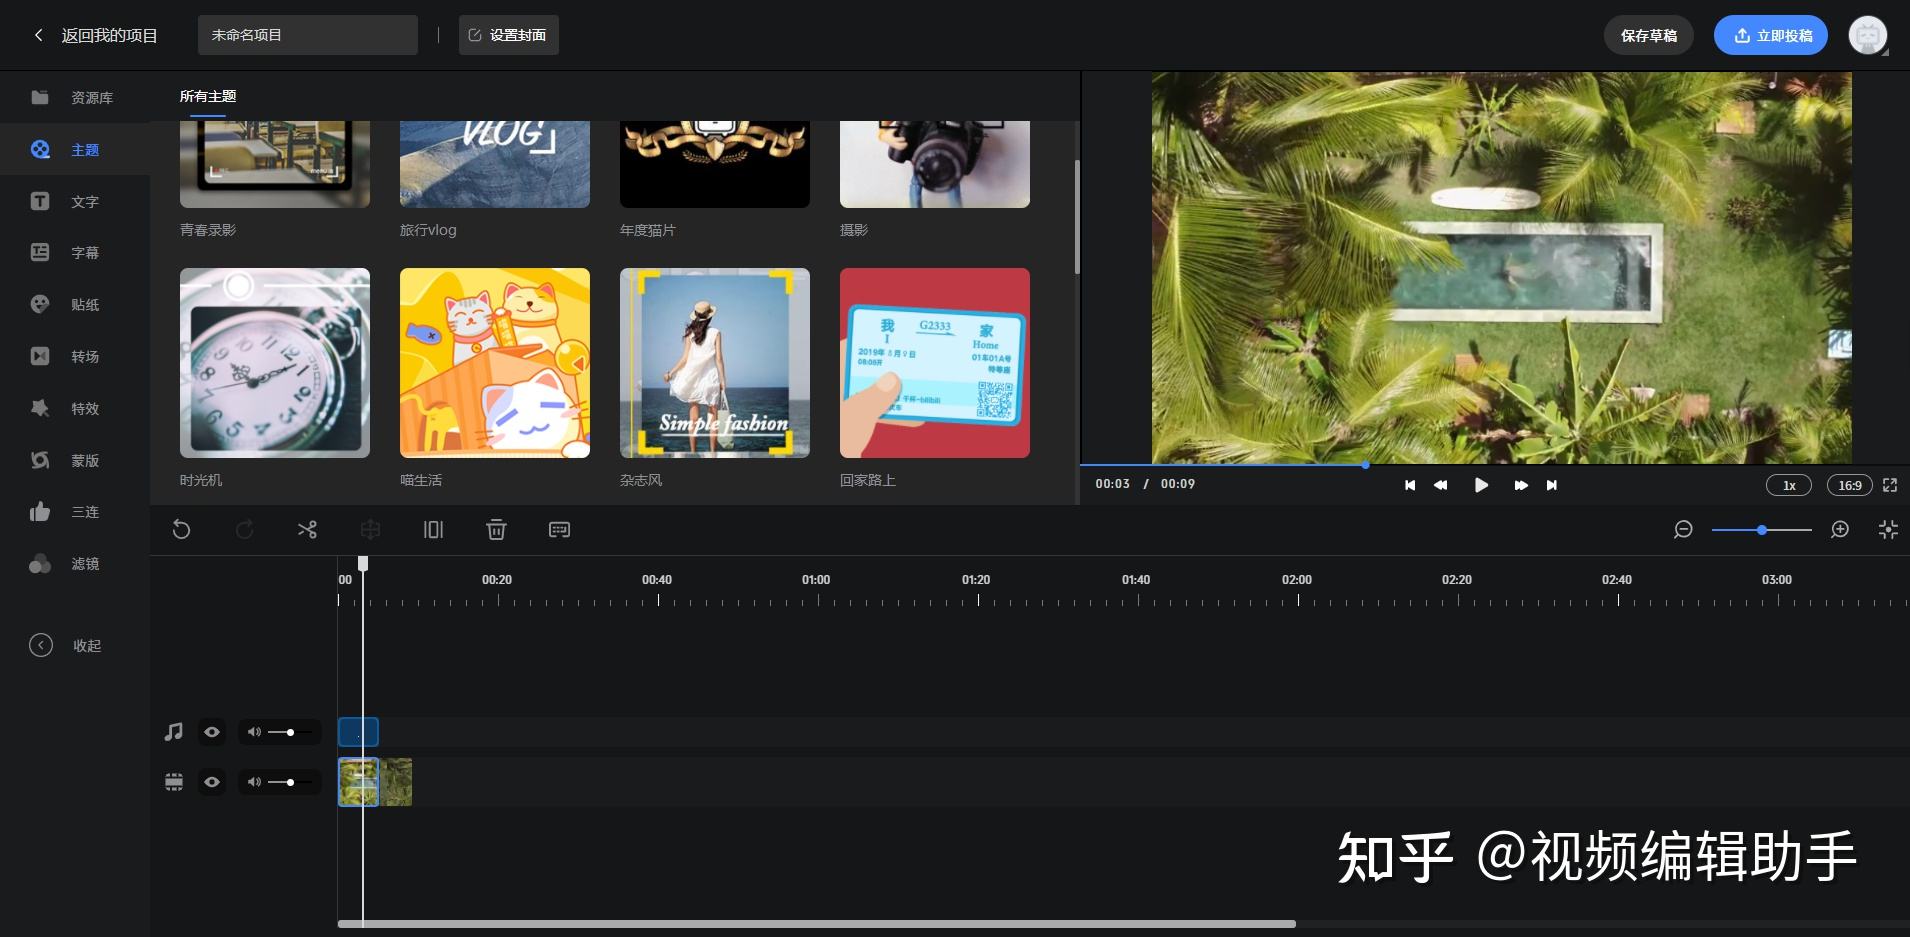Image resolution: width=1910 pixels, height=937 pixels.
Task: Open 16:9 aspect ratio dropdown
Action: (x=1850, y=485)
